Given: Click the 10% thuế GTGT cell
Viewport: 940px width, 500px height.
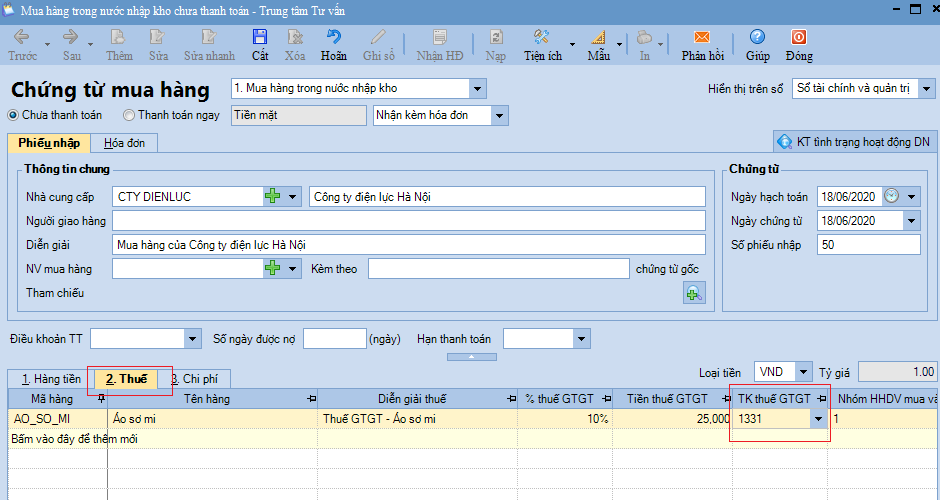Looking at the screenshot, I should pos(565,419).
